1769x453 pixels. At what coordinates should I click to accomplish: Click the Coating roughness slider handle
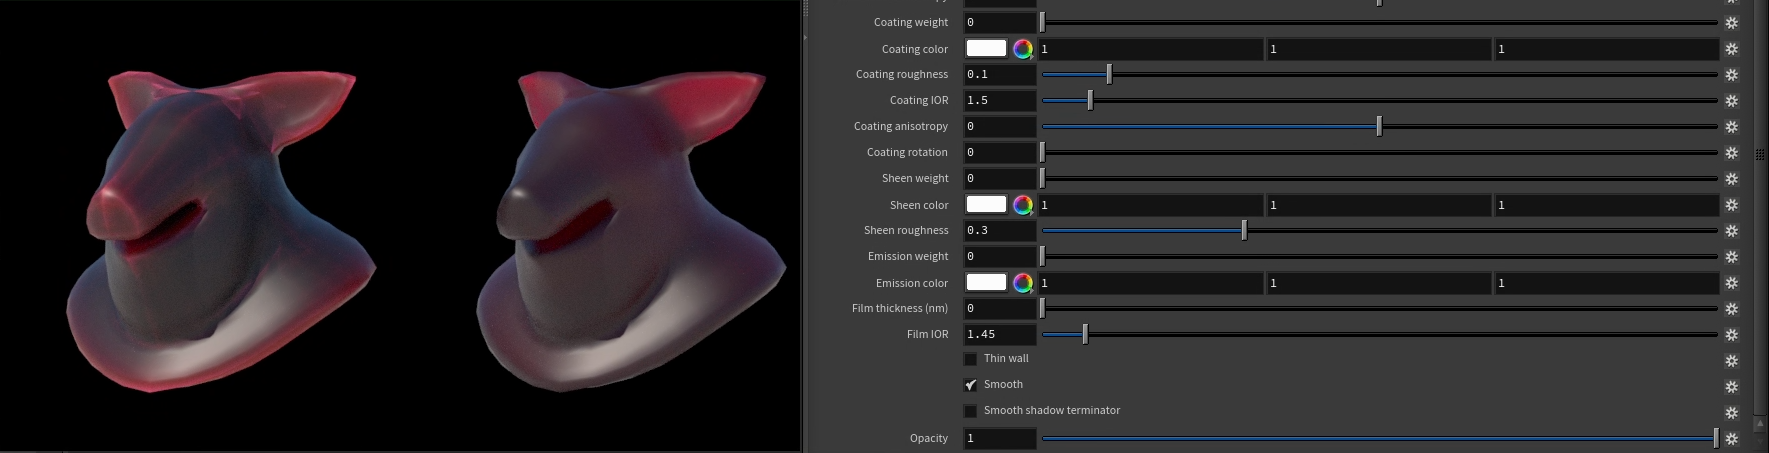1109,74
